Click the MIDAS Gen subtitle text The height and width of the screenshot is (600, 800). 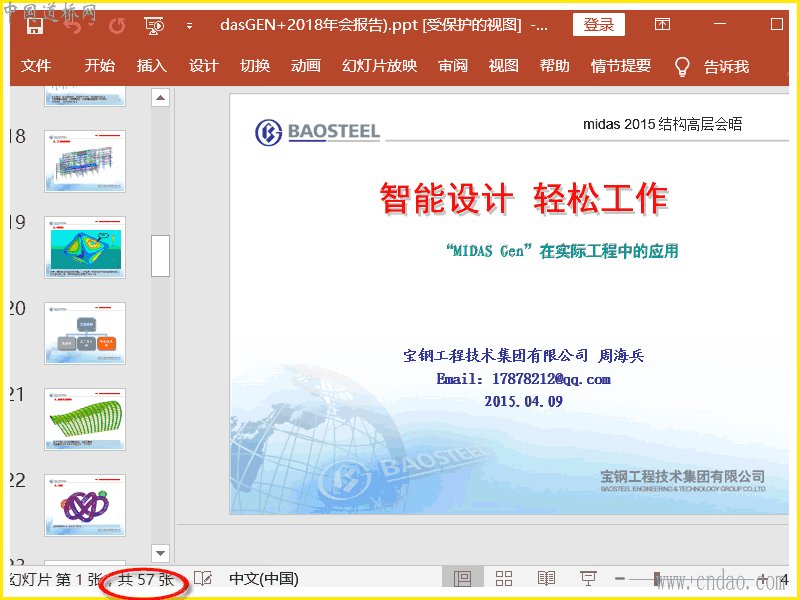tap(562, 251)
